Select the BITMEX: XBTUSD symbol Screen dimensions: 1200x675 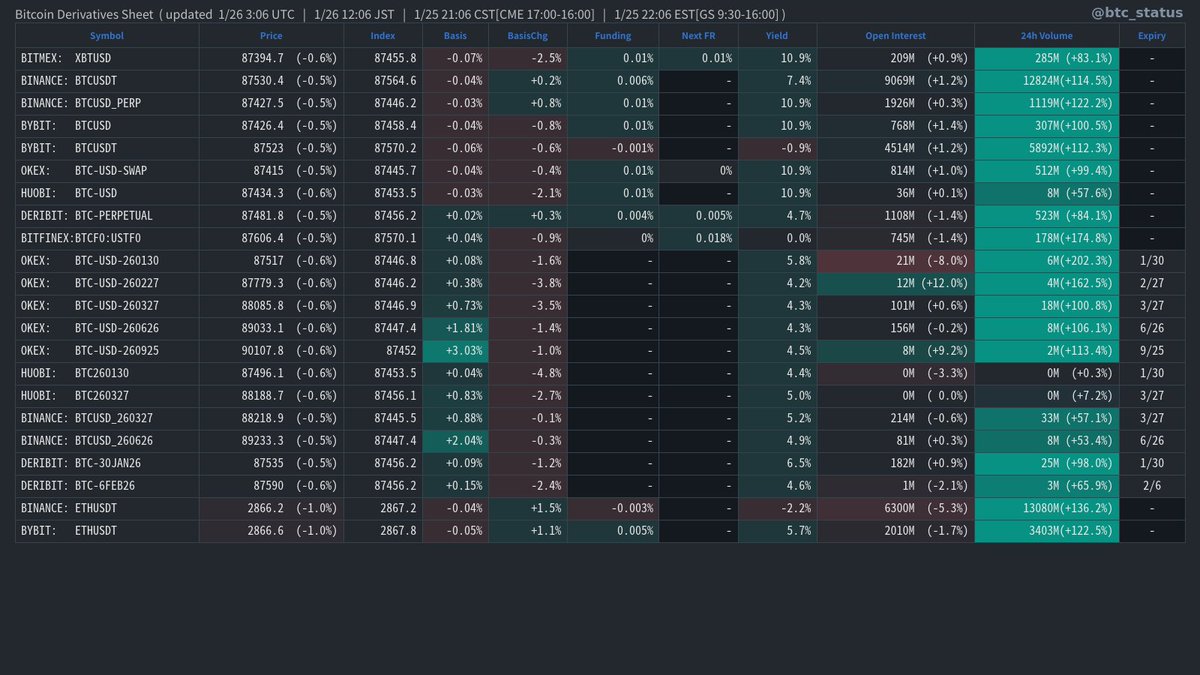[x=66, y=59]
